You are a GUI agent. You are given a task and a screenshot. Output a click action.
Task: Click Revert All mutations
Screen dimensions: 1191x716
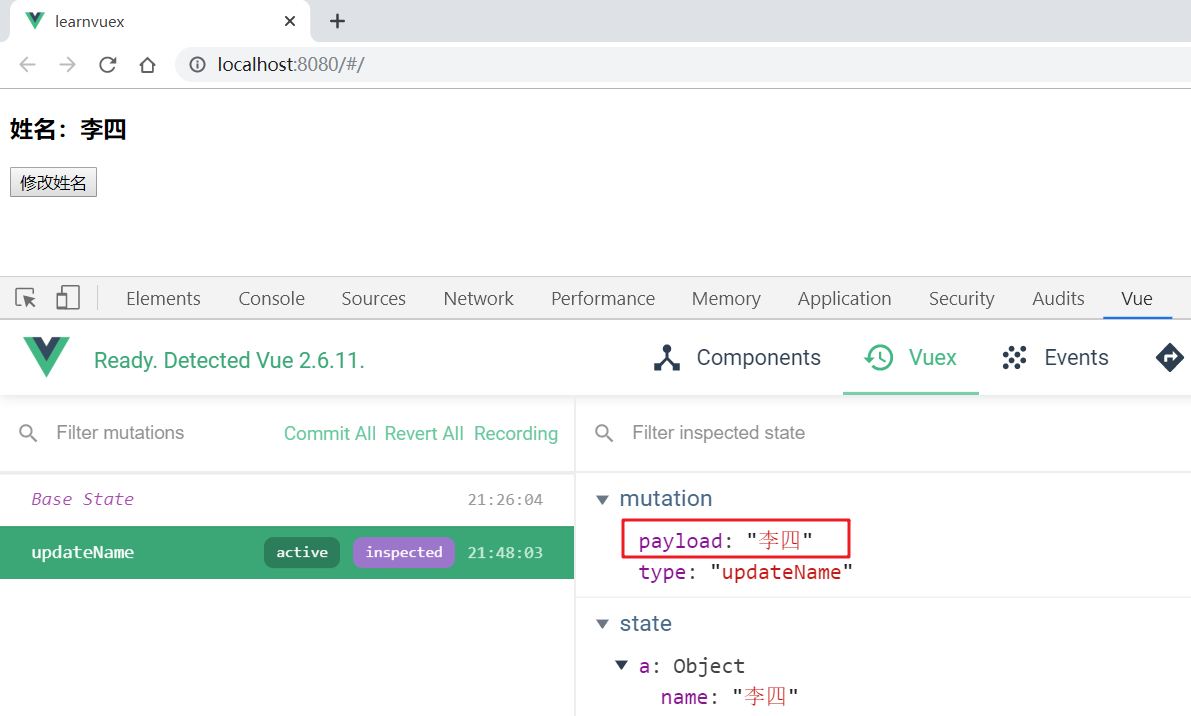click(x=424, y=433)
